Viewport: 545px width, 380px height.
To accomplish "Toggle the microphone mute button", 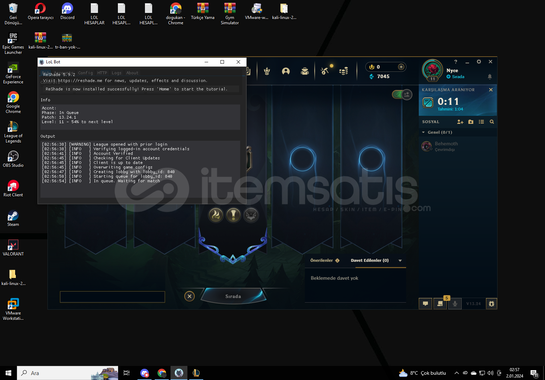I will coord(455,304).
